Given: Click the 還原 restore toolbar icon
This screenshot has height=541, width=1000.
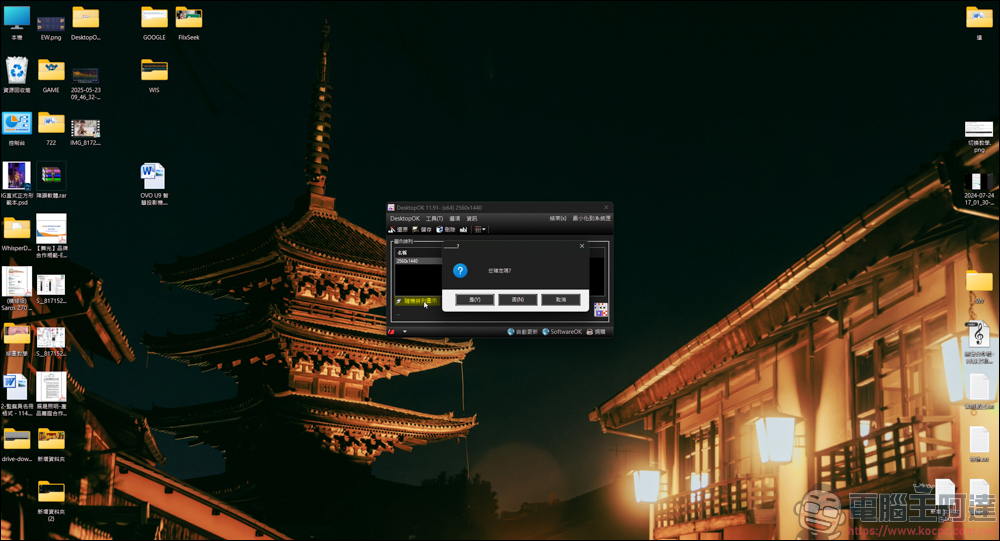Looking at the screenshot, I should click(398, 229).
